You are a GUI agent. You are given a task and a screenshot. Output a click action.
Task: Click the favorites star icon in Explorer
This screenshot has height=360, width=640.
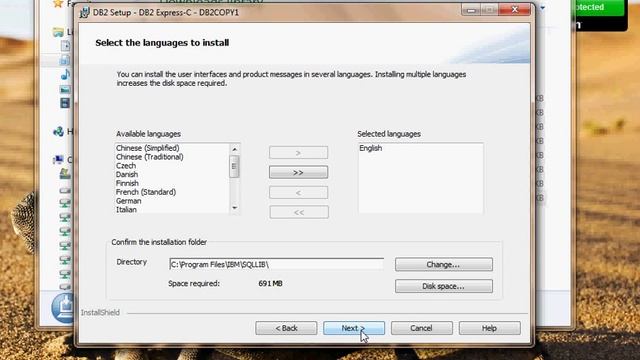[58, 4]
